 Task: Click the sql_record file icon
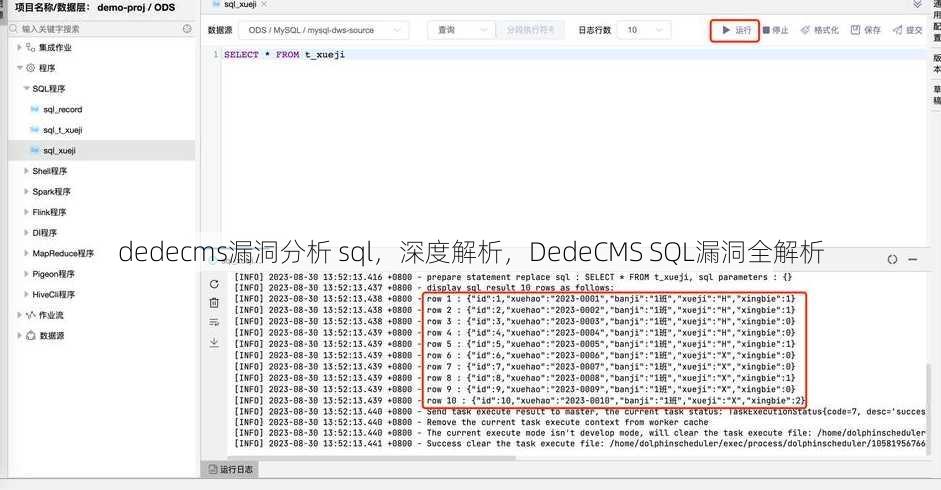pos(35,109)
